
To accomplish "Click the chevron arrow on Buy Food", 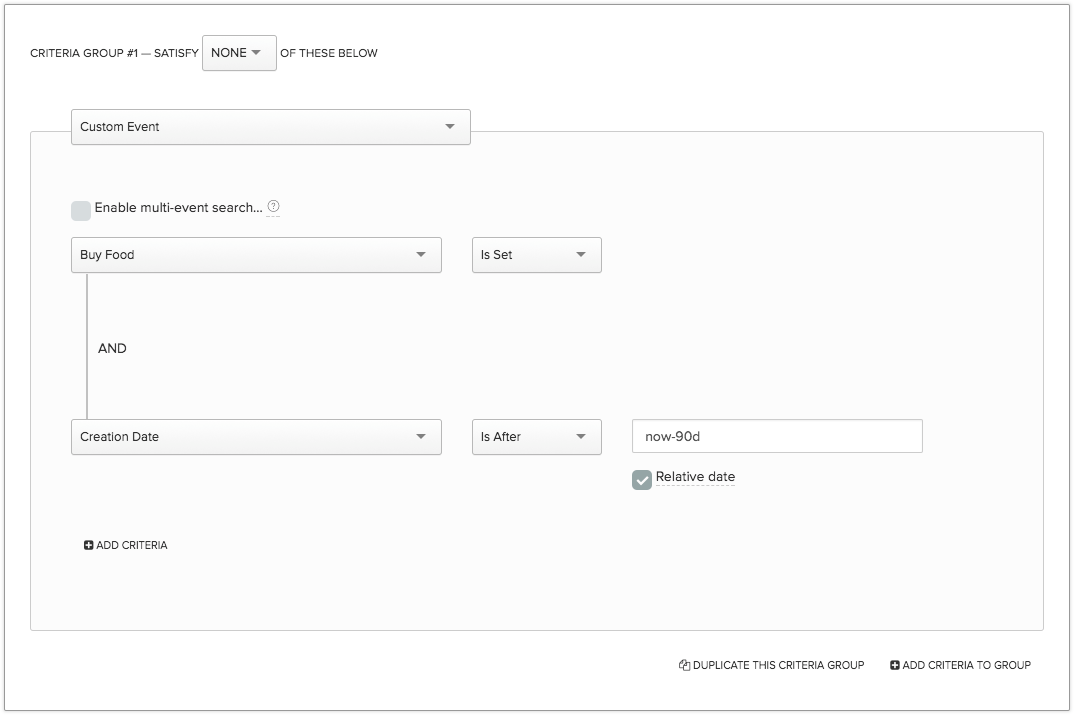I will pyautogui.click(x=422, y=255).
